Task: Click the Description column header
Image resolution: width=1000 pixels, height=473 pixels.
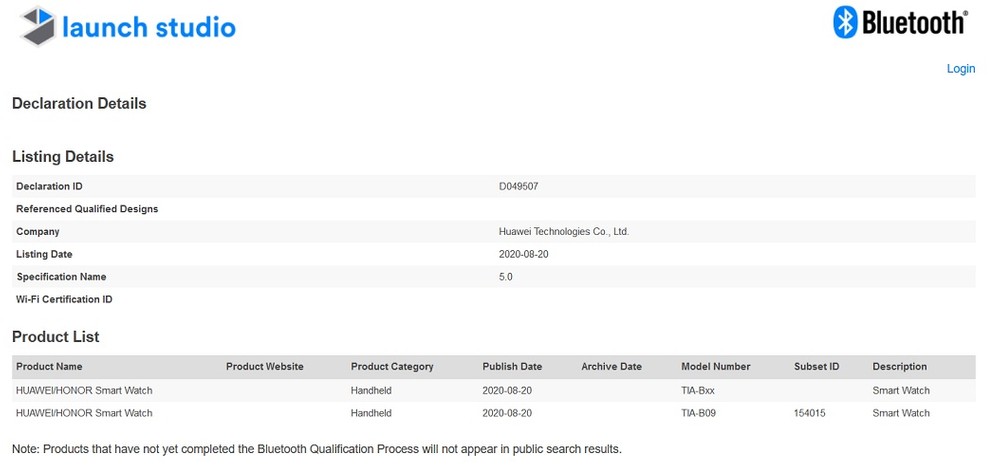Action: click(900, 367)
